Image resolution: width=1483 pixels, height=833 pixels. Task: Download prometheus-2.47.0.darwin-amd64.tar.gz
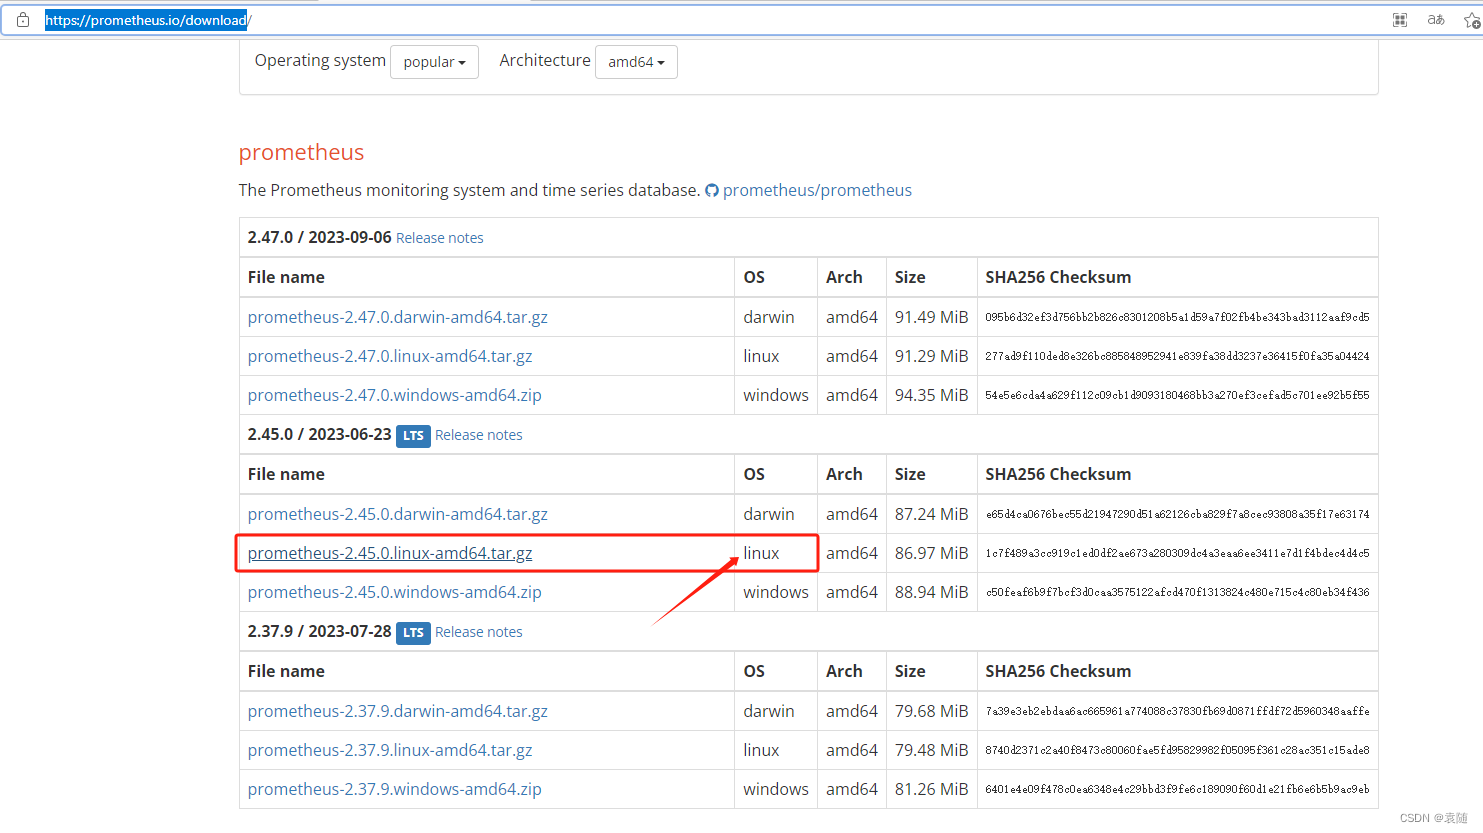coord(397,317)
